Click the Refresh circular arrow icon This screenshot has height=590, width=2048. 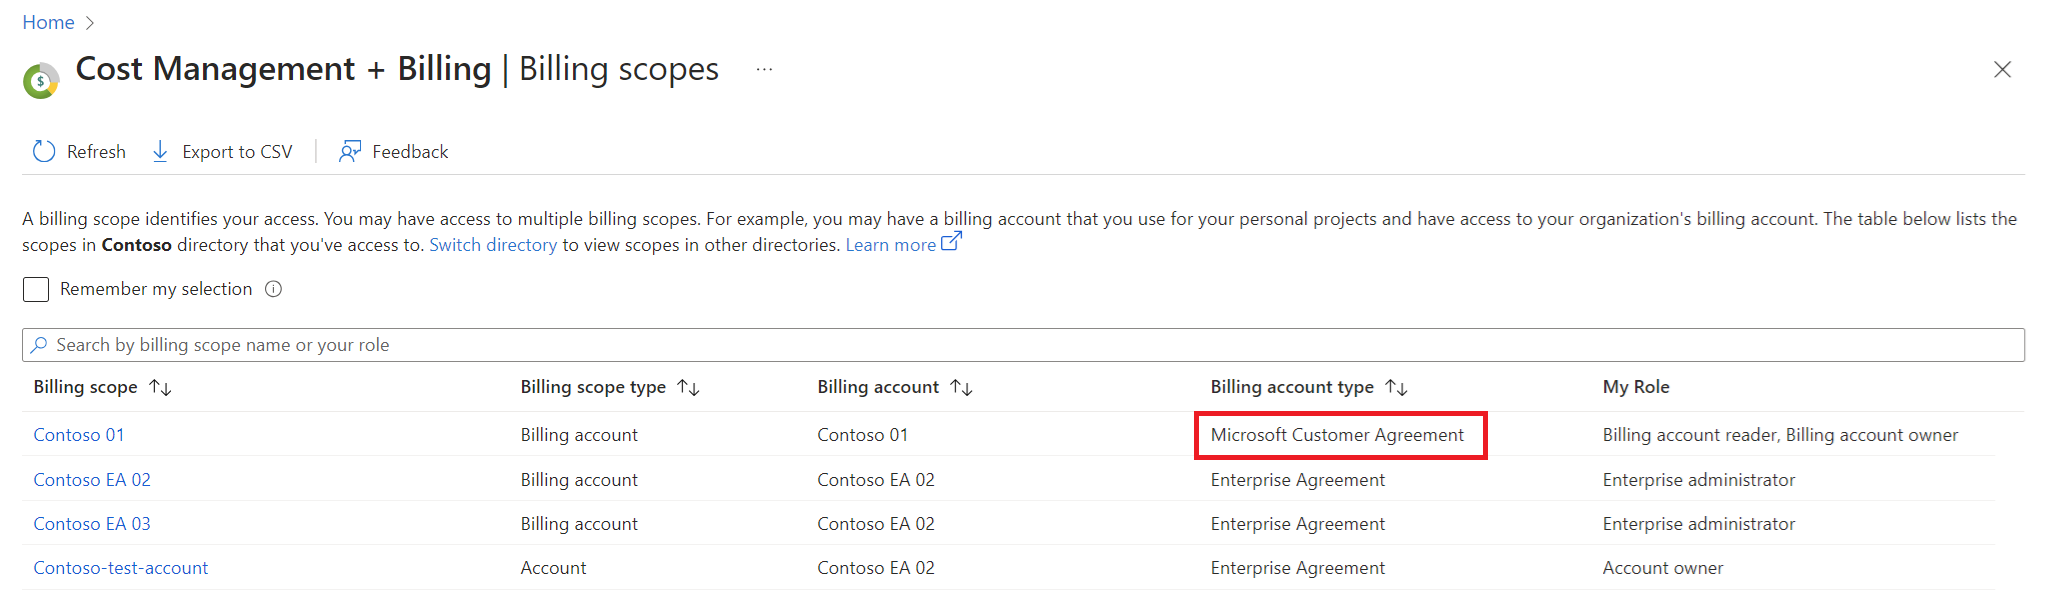[44, 151]
